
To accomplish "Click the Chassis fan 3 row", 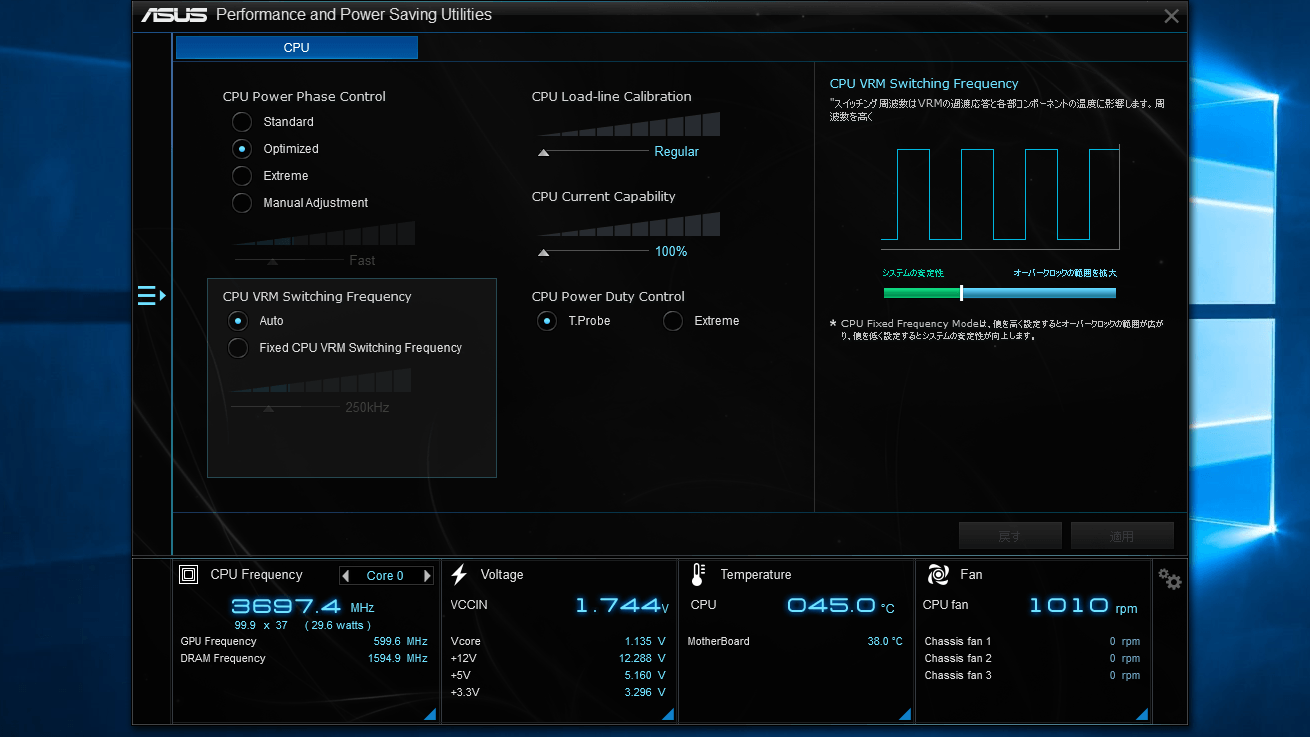I will [x=1032, y=676].
